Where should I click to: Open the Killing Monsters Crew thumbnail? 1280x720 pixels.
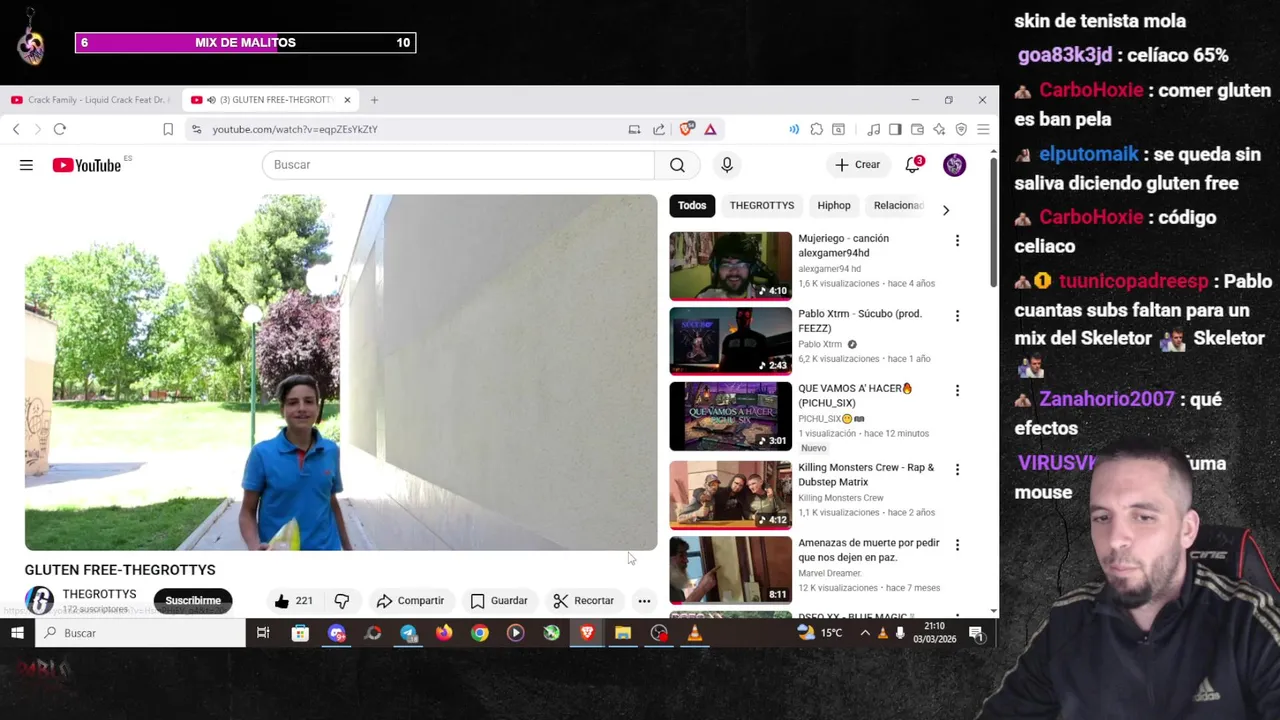click(730, 495)
